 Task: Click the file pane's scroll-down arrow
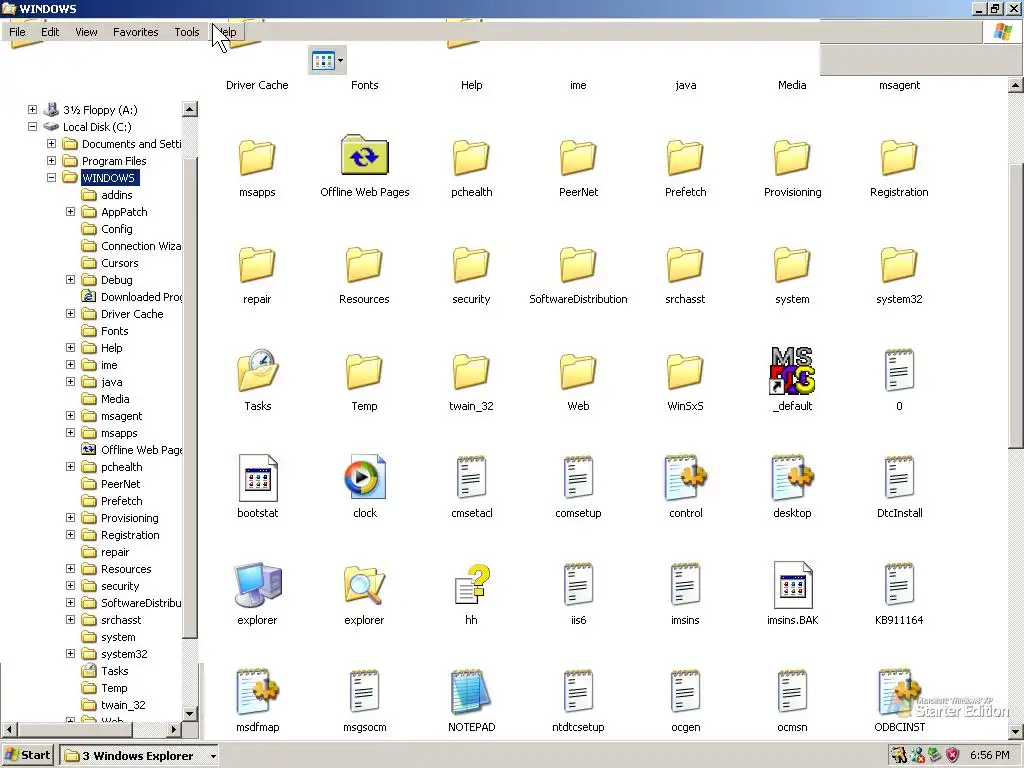tap(1016, 731)
